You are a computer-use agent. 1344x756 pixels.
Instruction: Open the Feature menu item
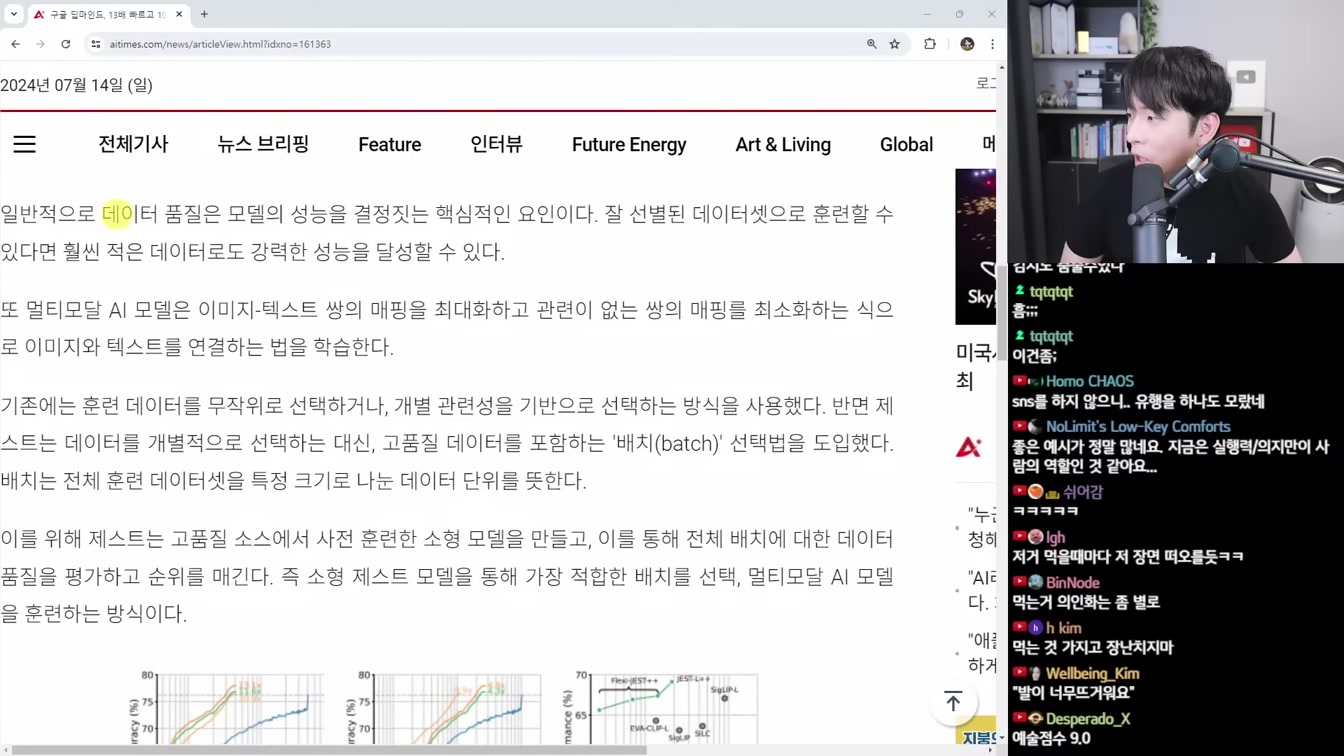tap(390, 145)
